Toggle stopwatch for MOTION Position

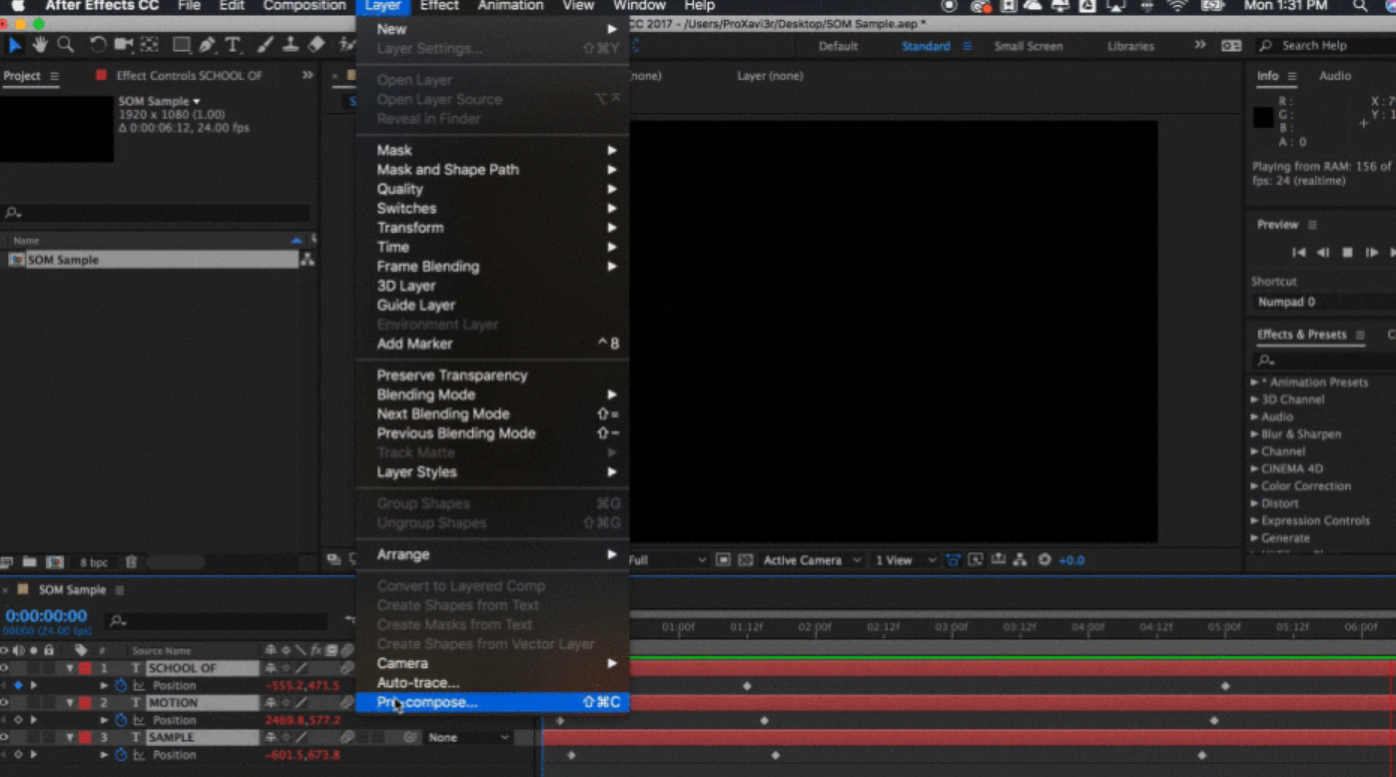pos(121,720)
